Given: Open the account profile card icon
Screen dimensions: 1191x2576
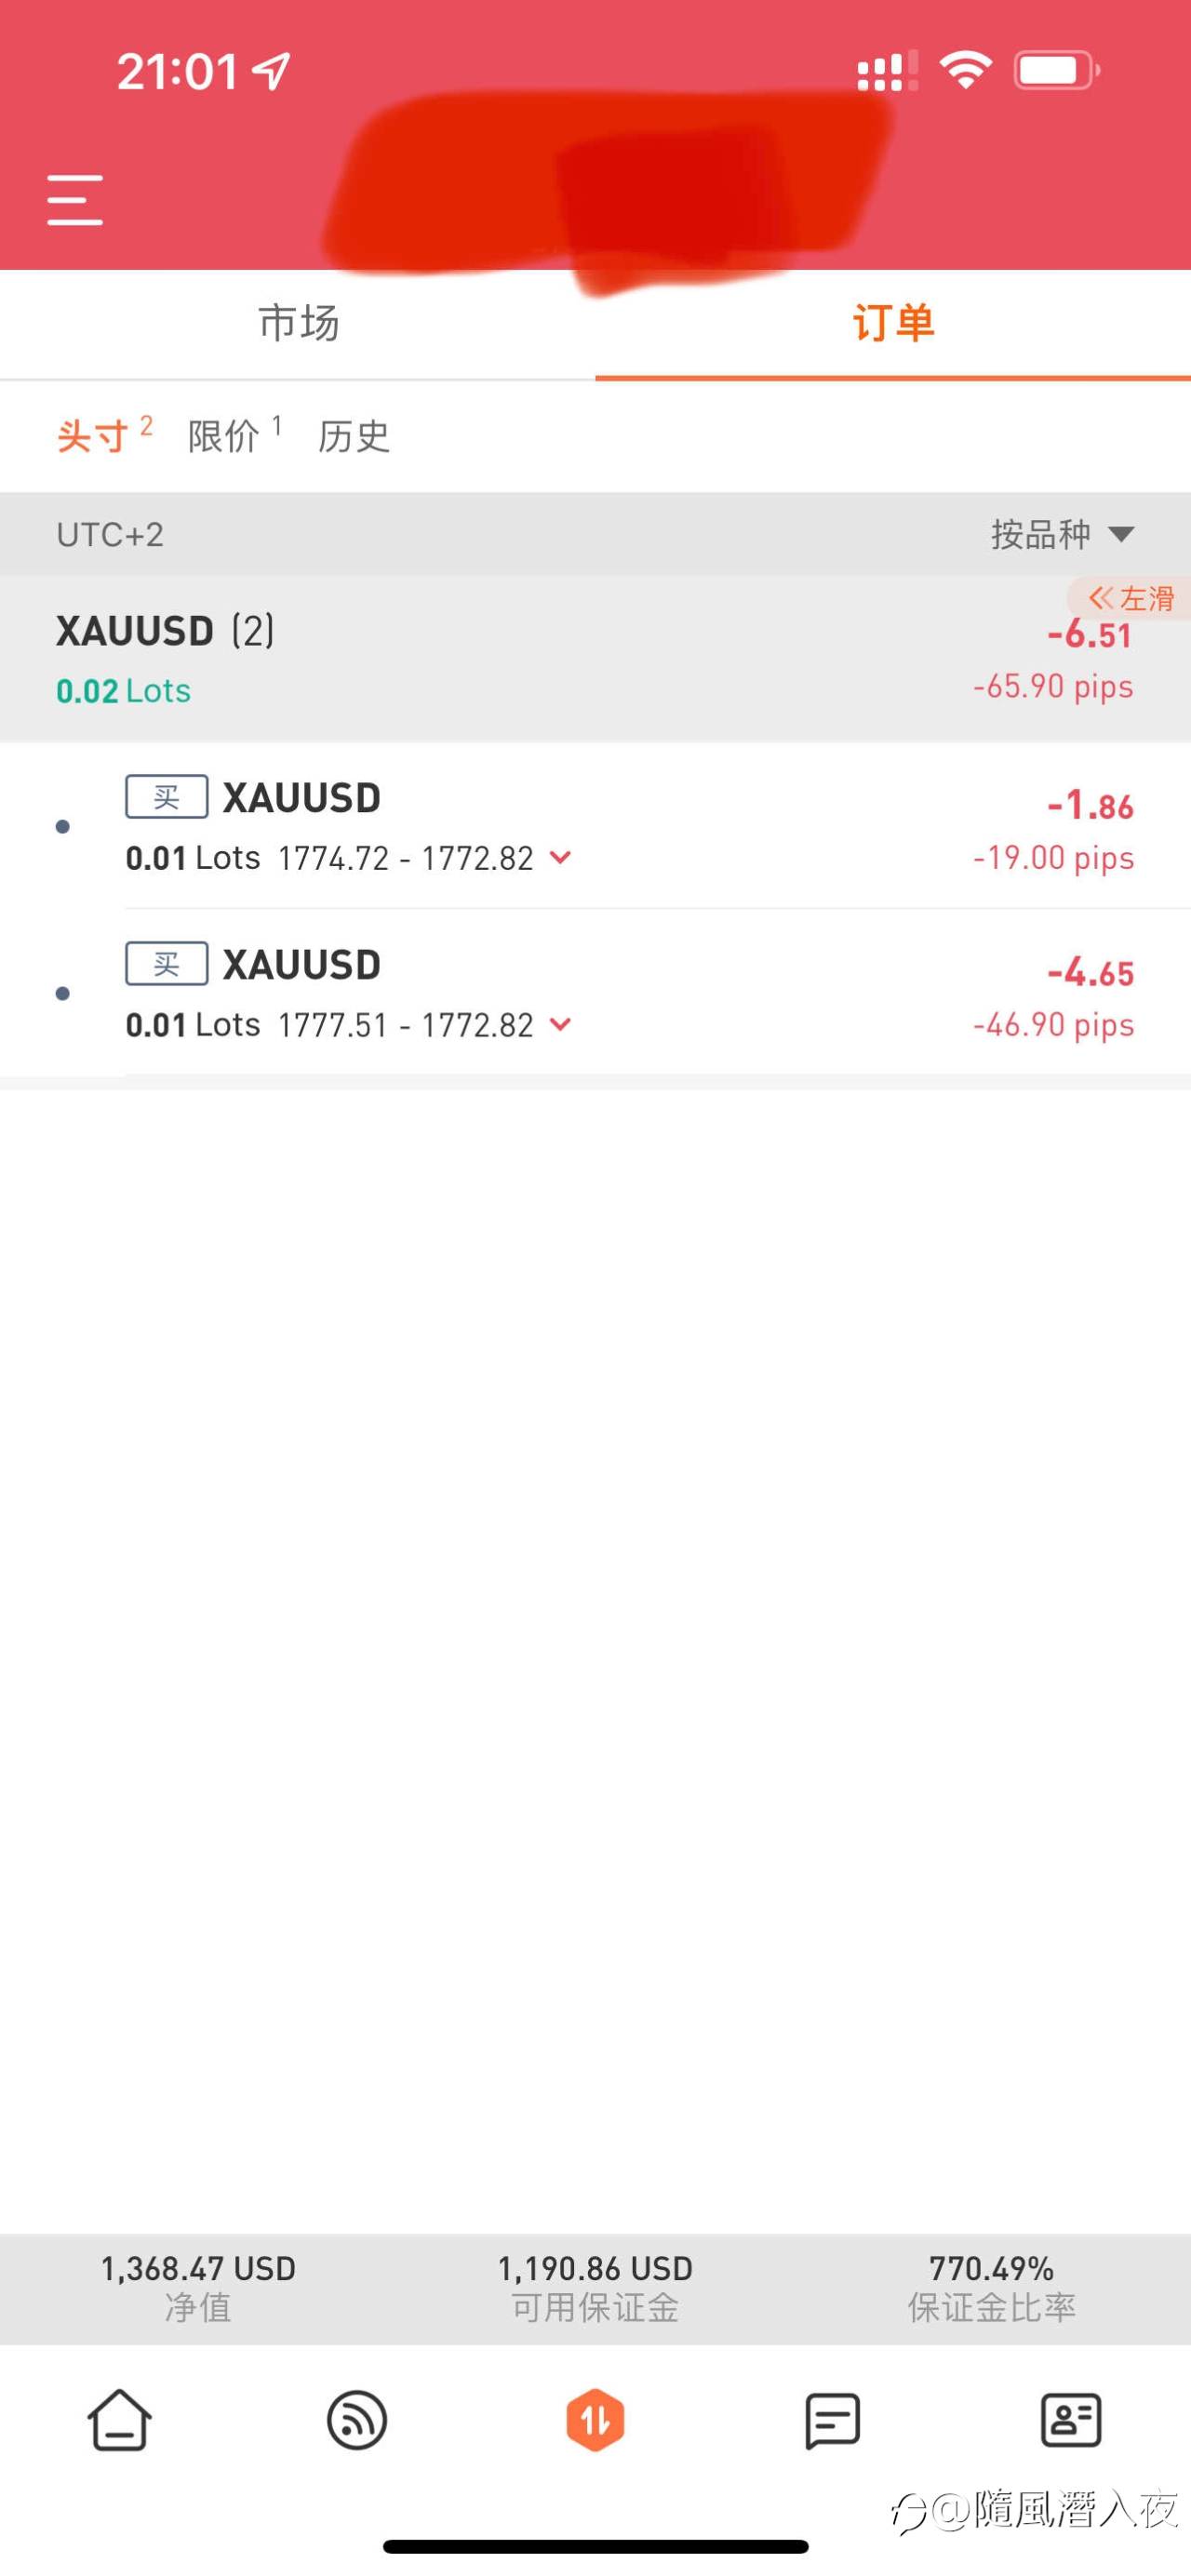Looking at the screenshot, I should point(1071,2420).
